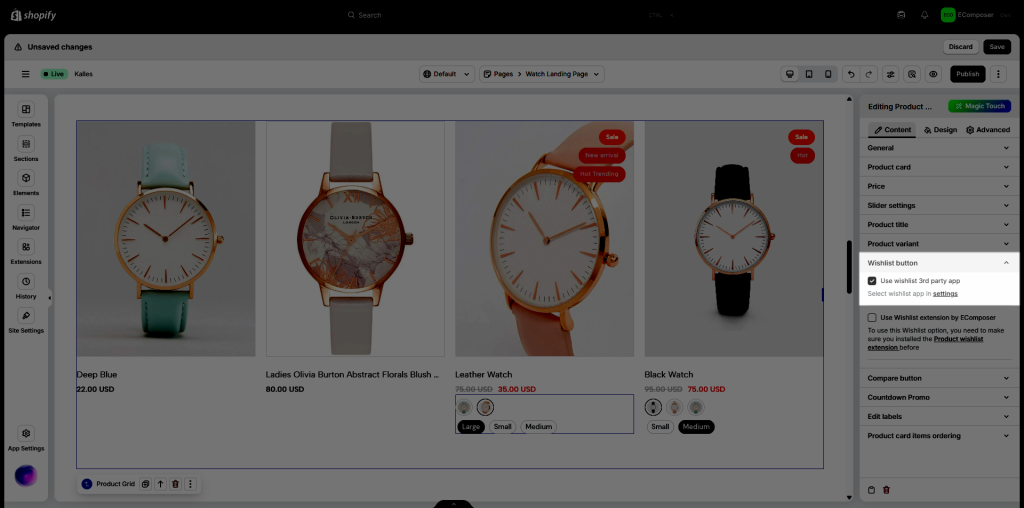This screenshot has width=1024, height=508.
Task: Switch to the Advanced tab
Action: (x=987, y=130)
